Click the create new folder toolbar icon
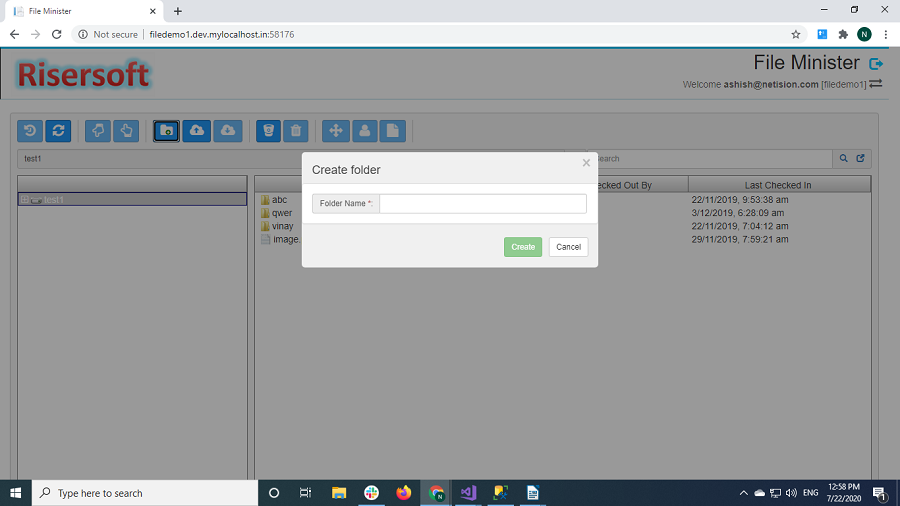The image size is (900, 506). 167,131
